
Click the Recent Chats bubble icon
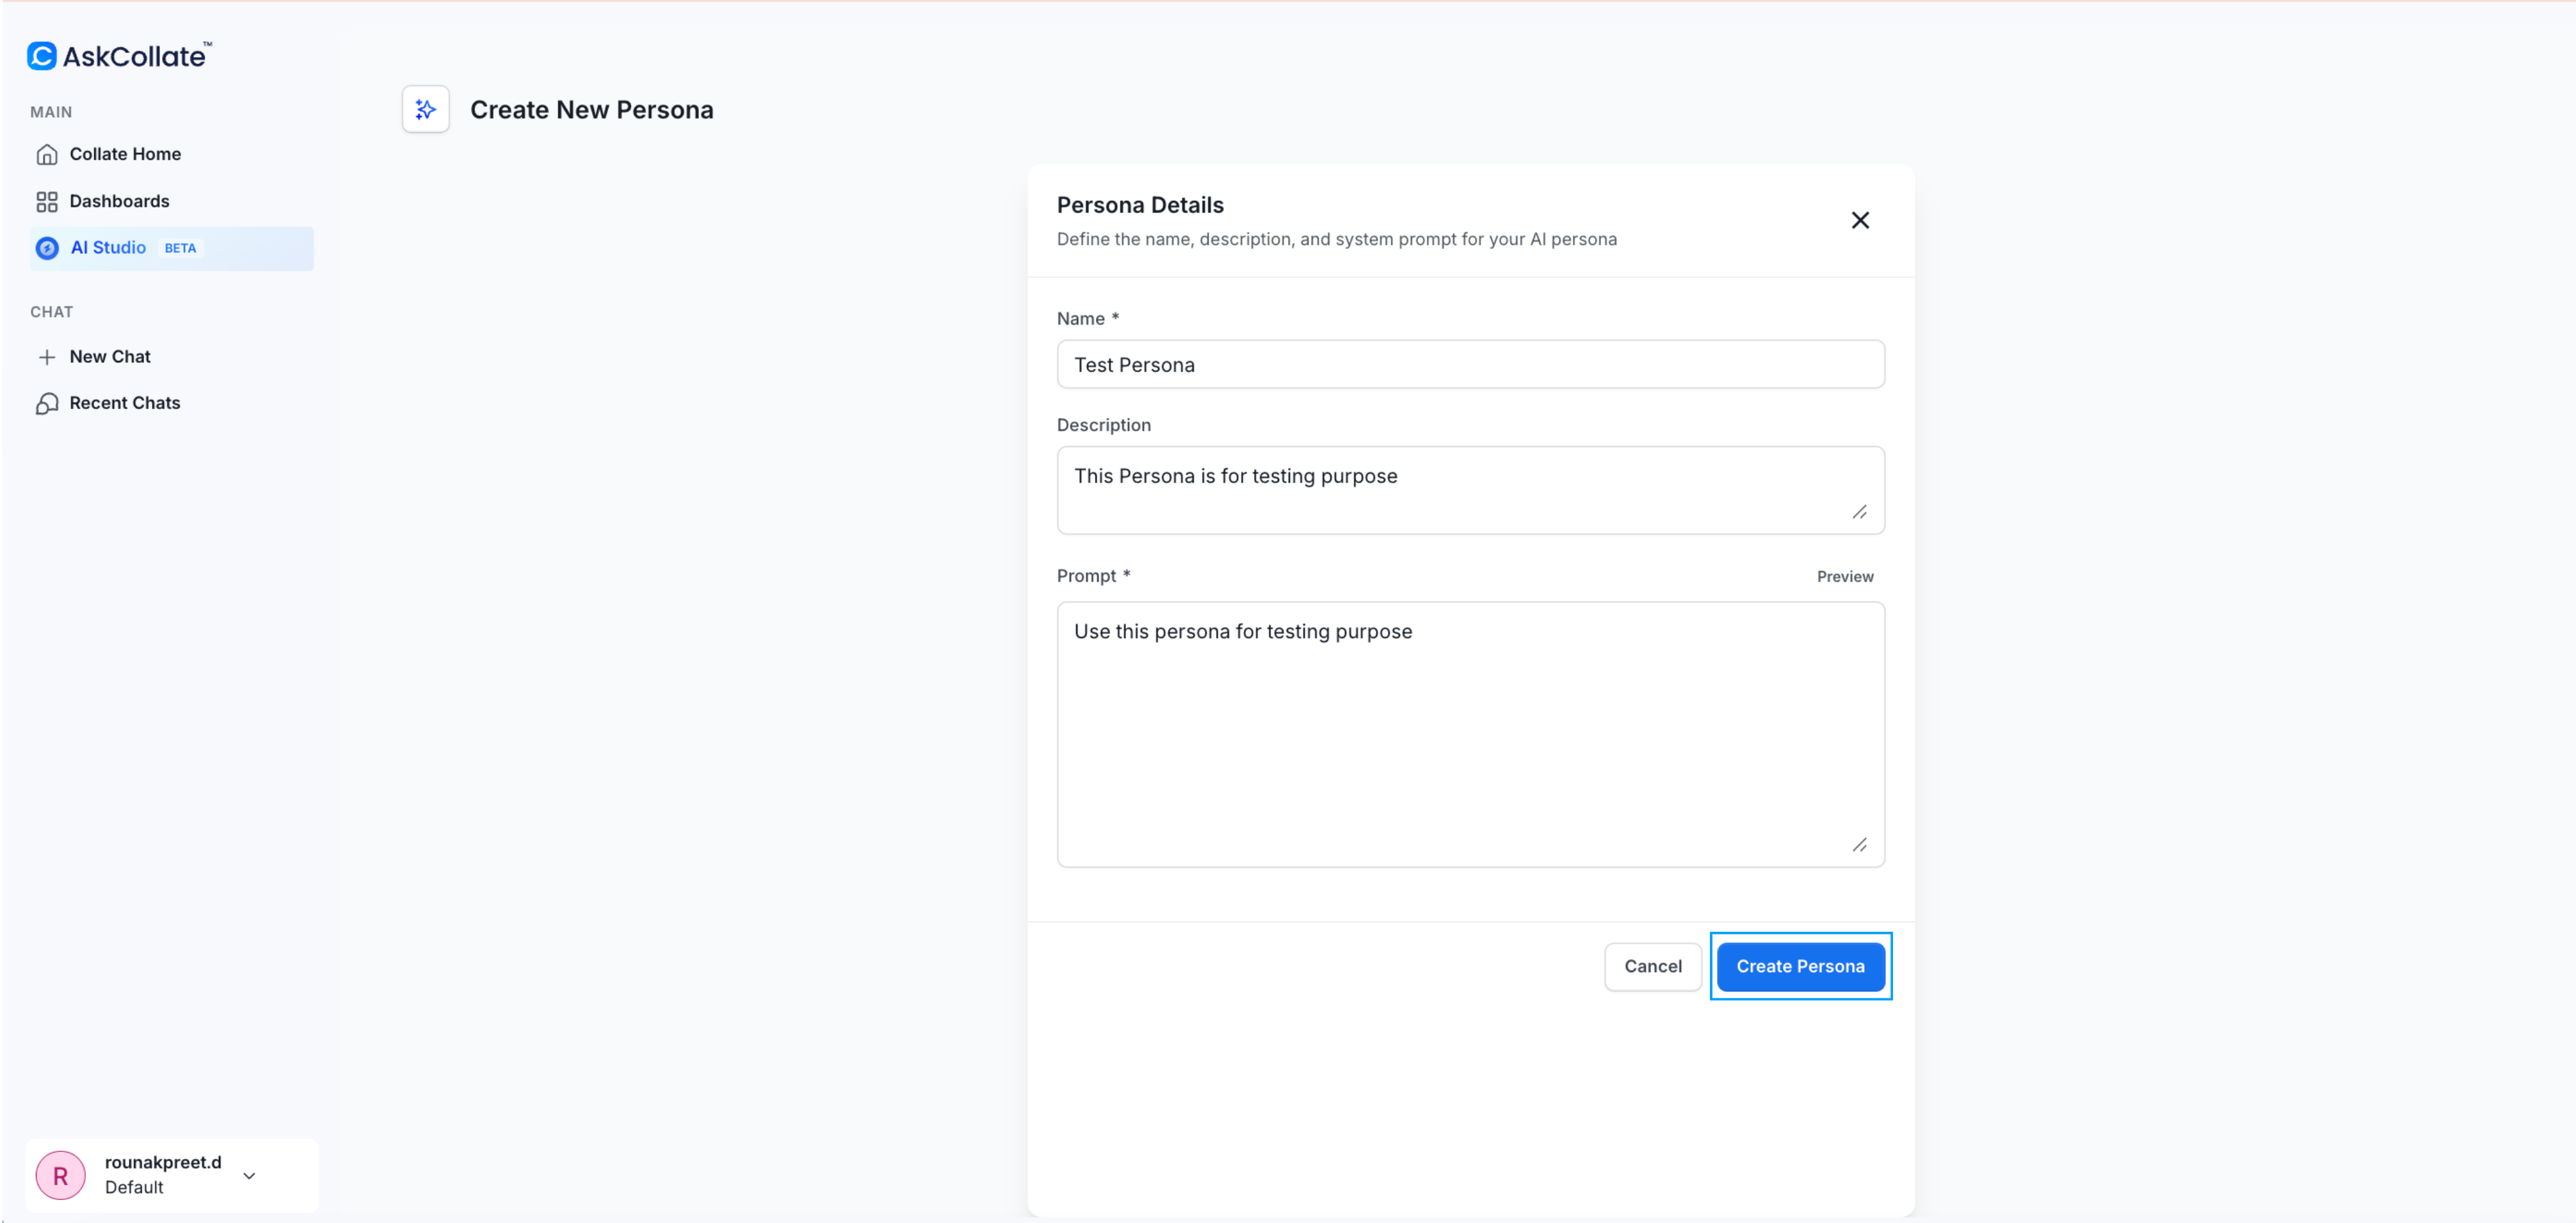47,403
